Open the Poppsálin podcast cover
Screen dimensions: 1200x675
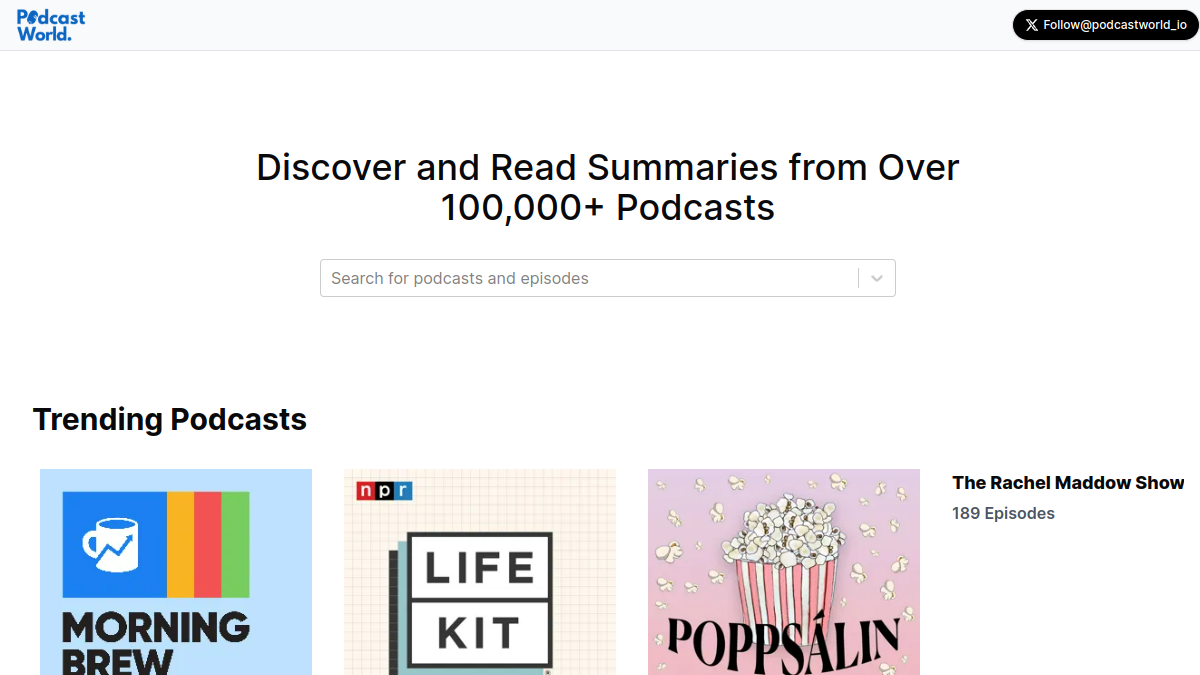pos(784,572)
